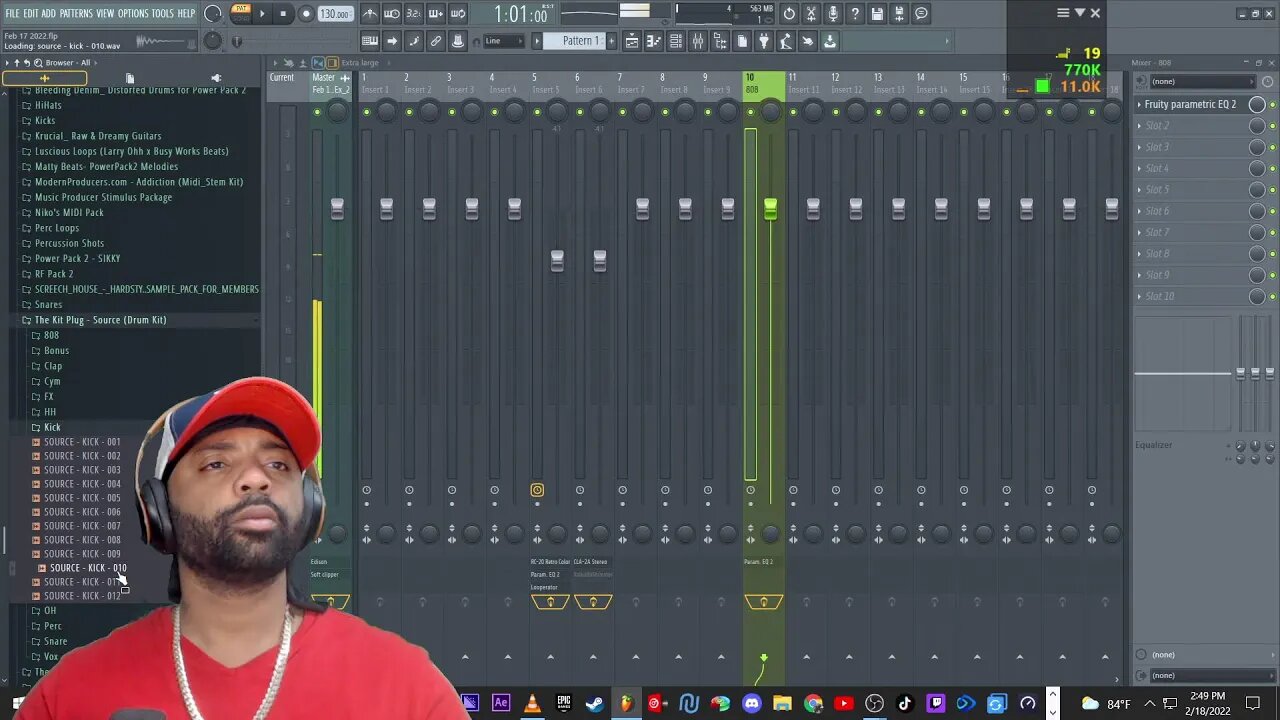
Task: Click the empty Slot 3 effect slot
Action: [x=1190, y=147]
